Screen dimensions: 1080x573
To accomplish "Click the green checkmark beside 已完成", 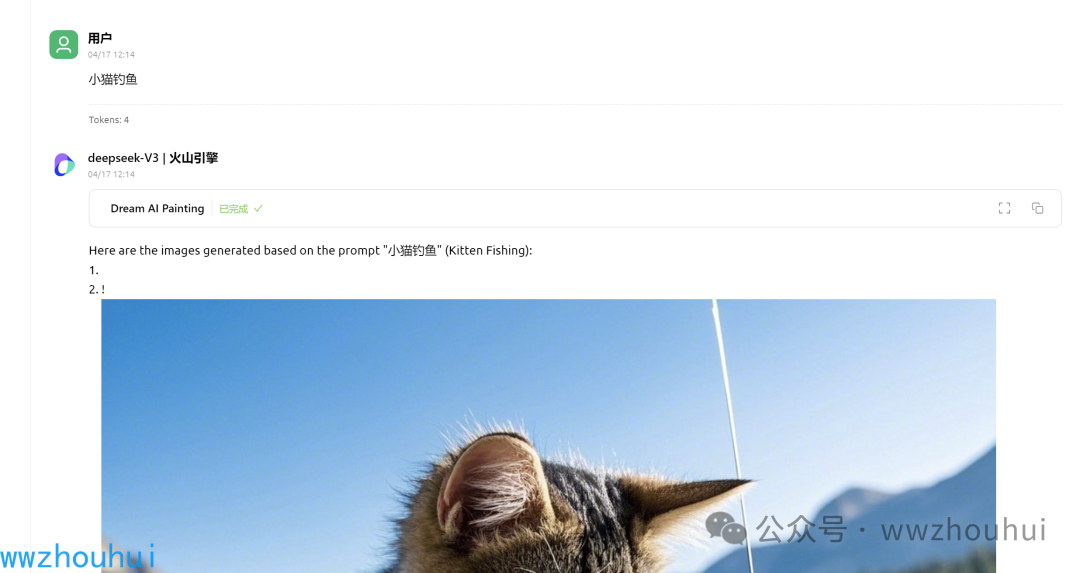I will (x=258, y=209).
